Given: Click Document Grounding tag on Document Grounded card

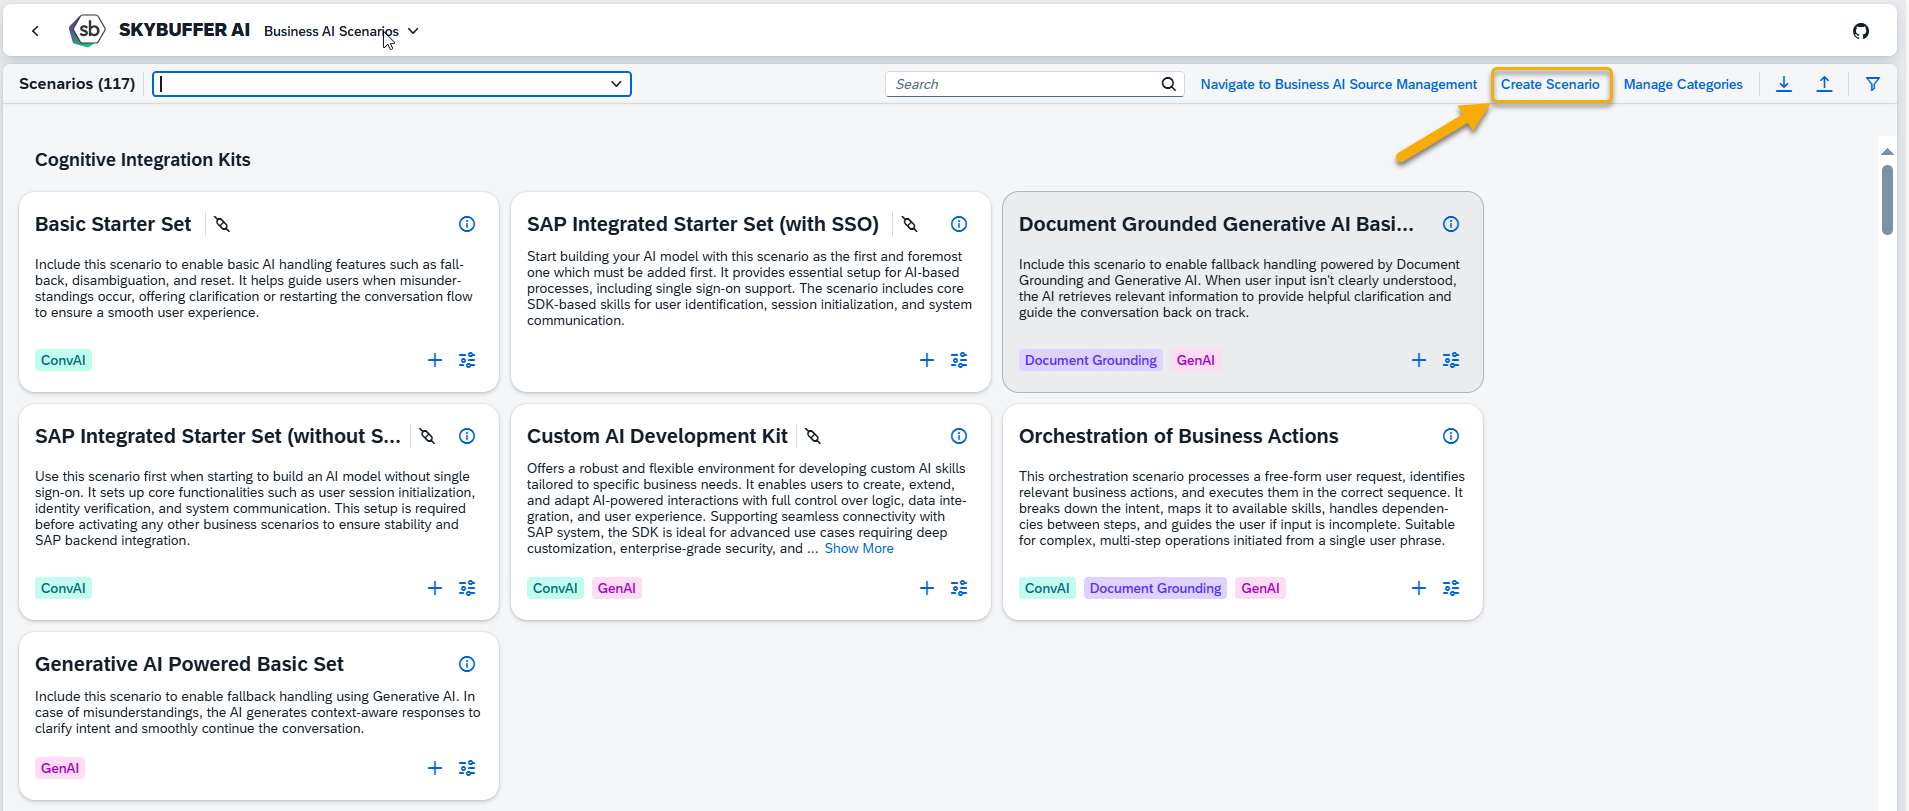Looking at the screenshot, I should [x=1090, y=360].
